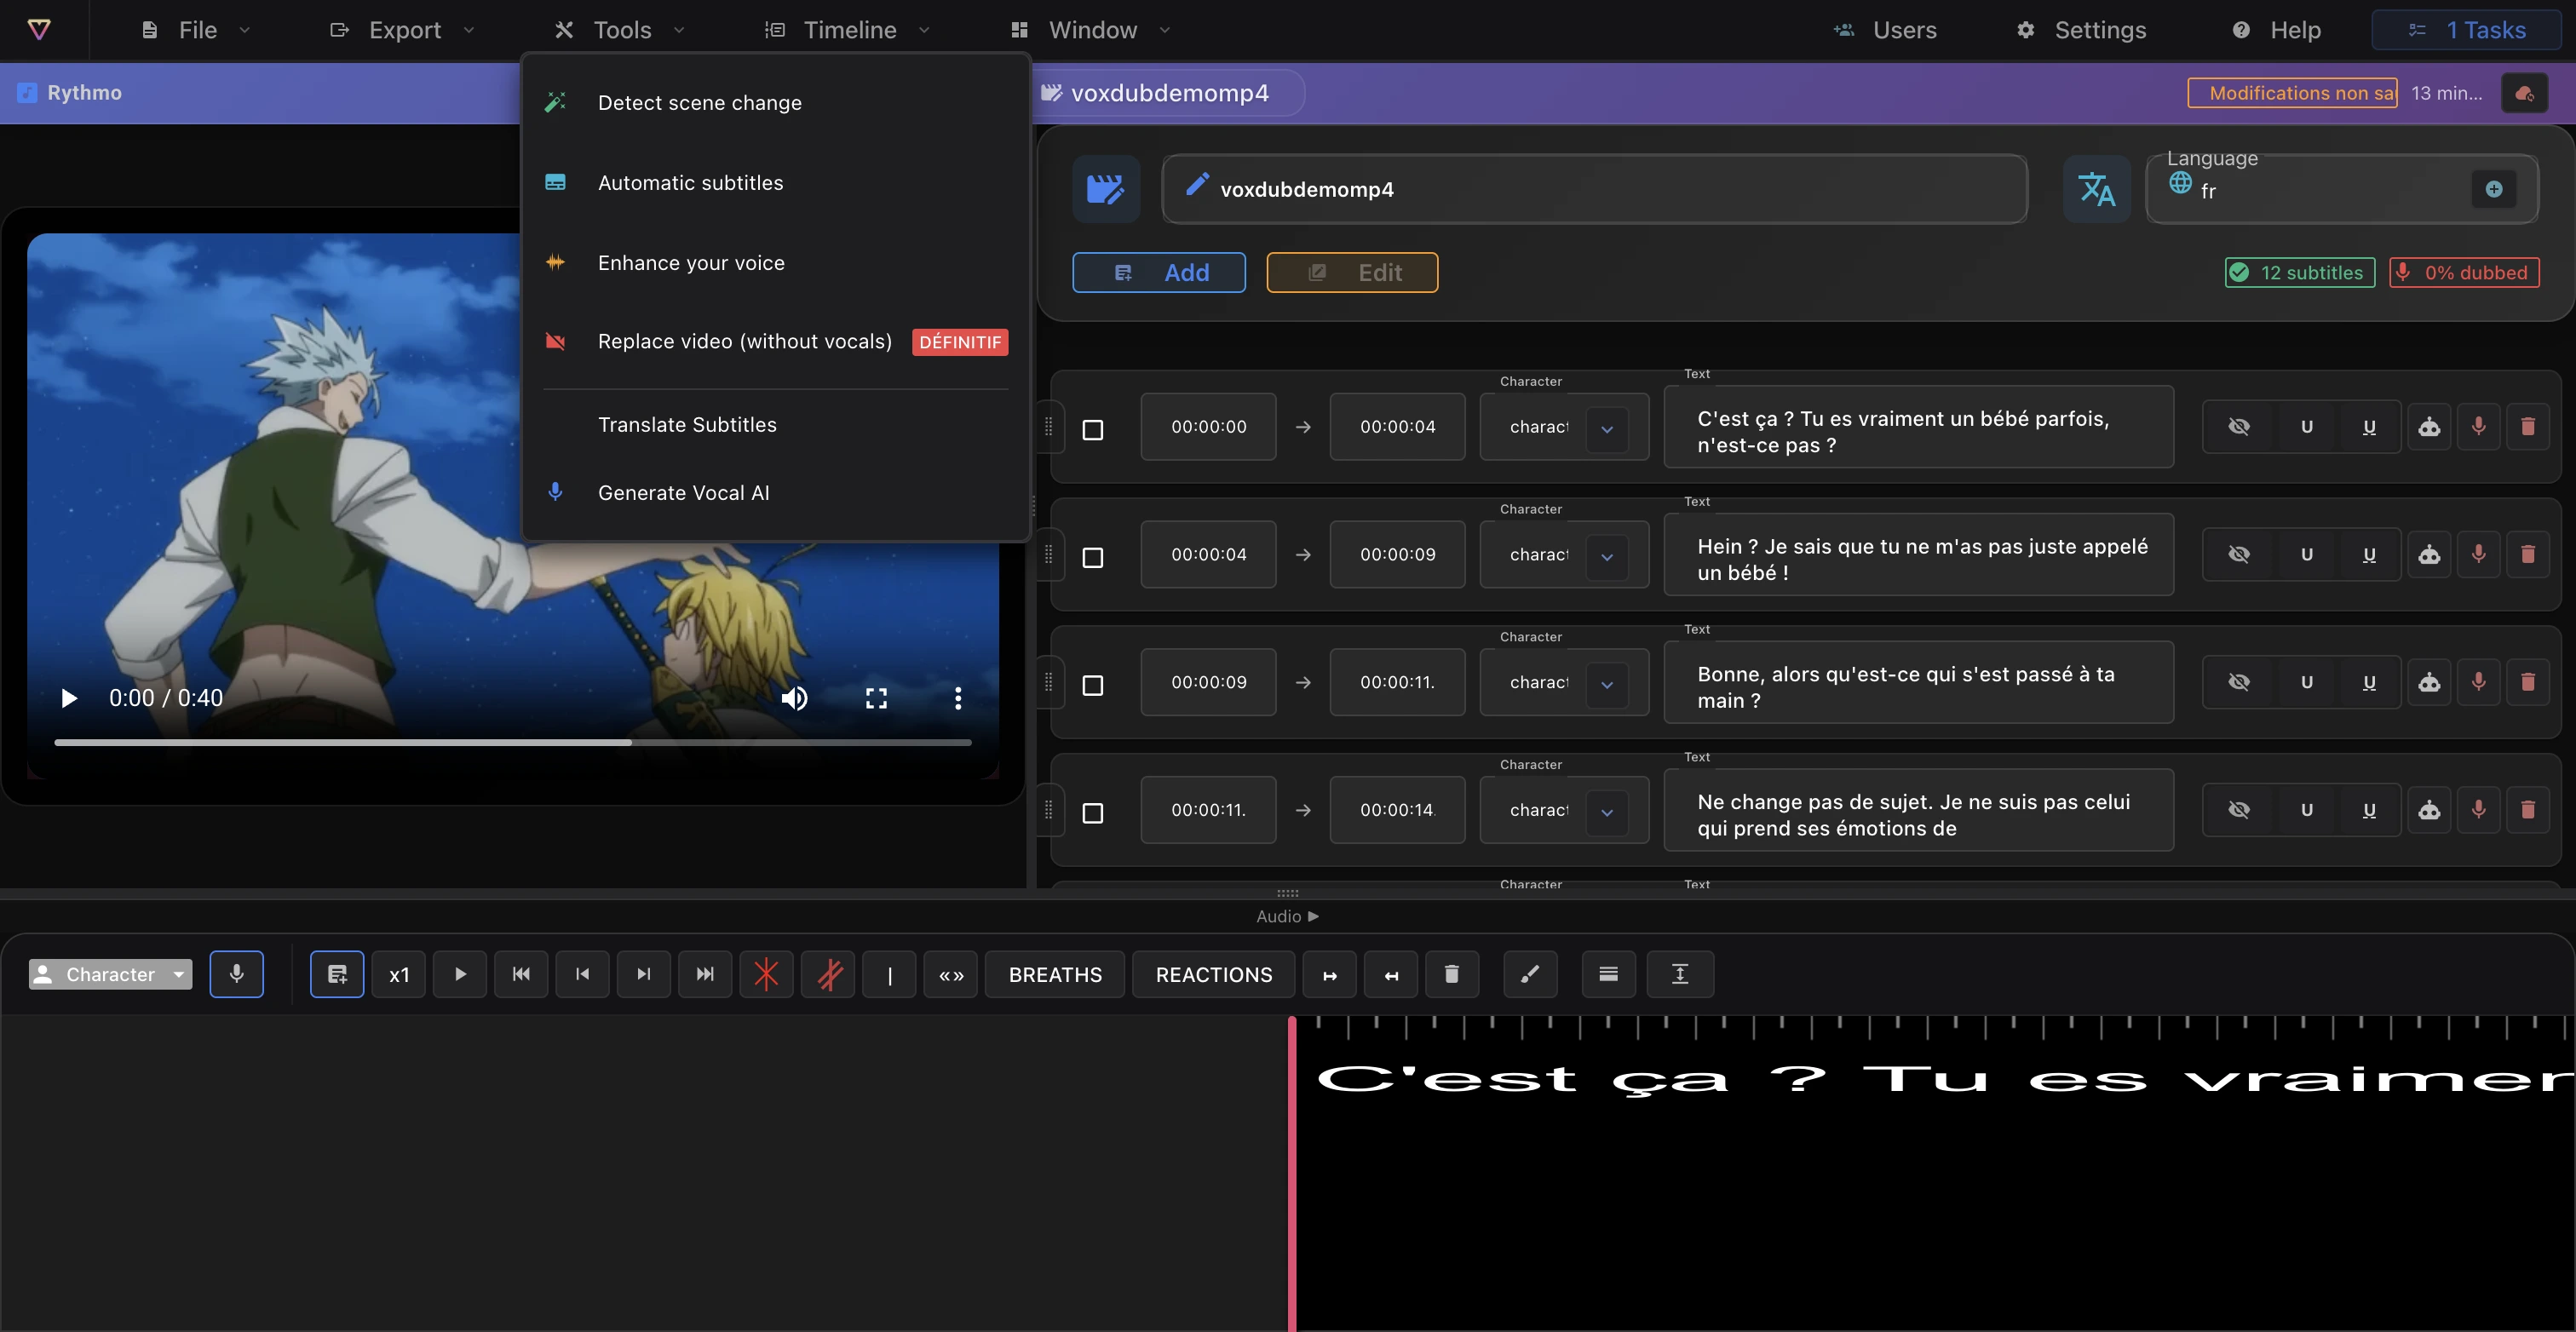This screenshot has width=2576, height=1332.
Task: Open the Window menu
Action: tap(1091, 30)
